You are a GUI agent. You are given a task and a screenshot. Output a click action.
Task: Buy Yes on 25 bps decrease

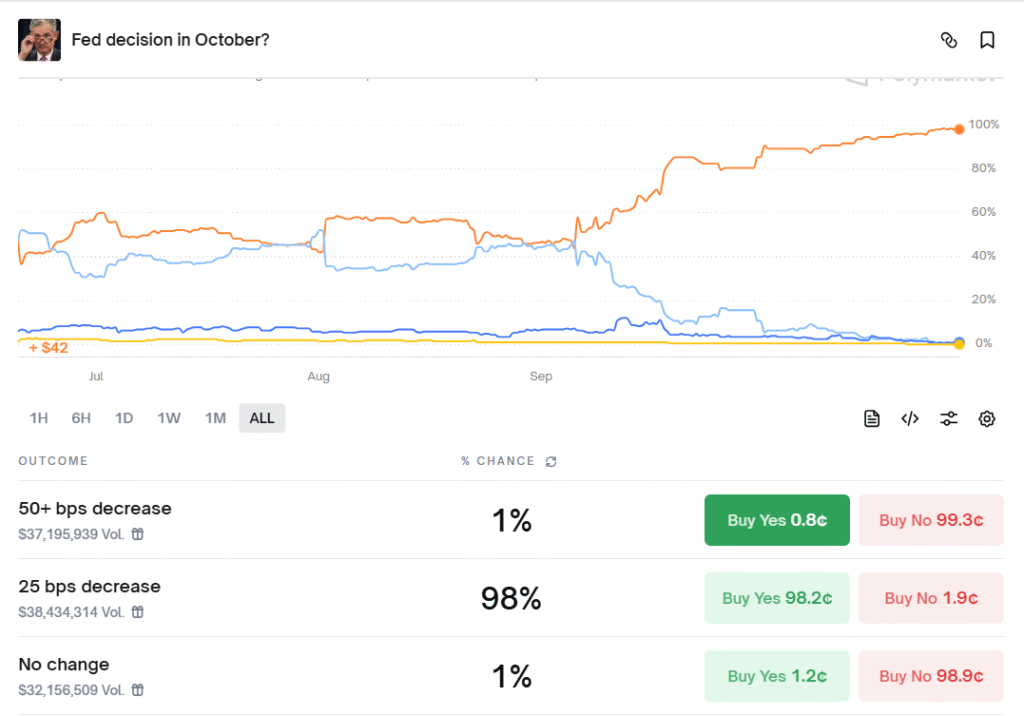tap(777, 597)
